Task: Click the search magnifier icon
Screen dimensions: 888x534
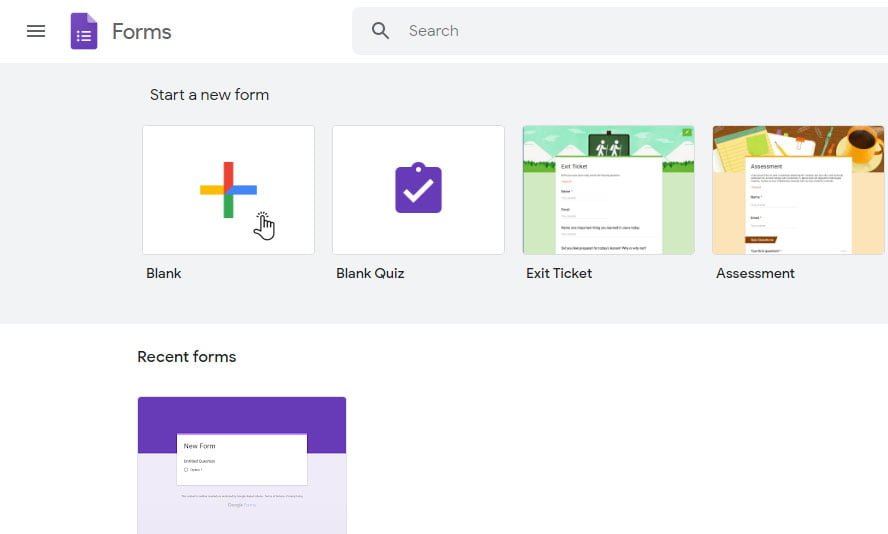Action: [380, 31]
